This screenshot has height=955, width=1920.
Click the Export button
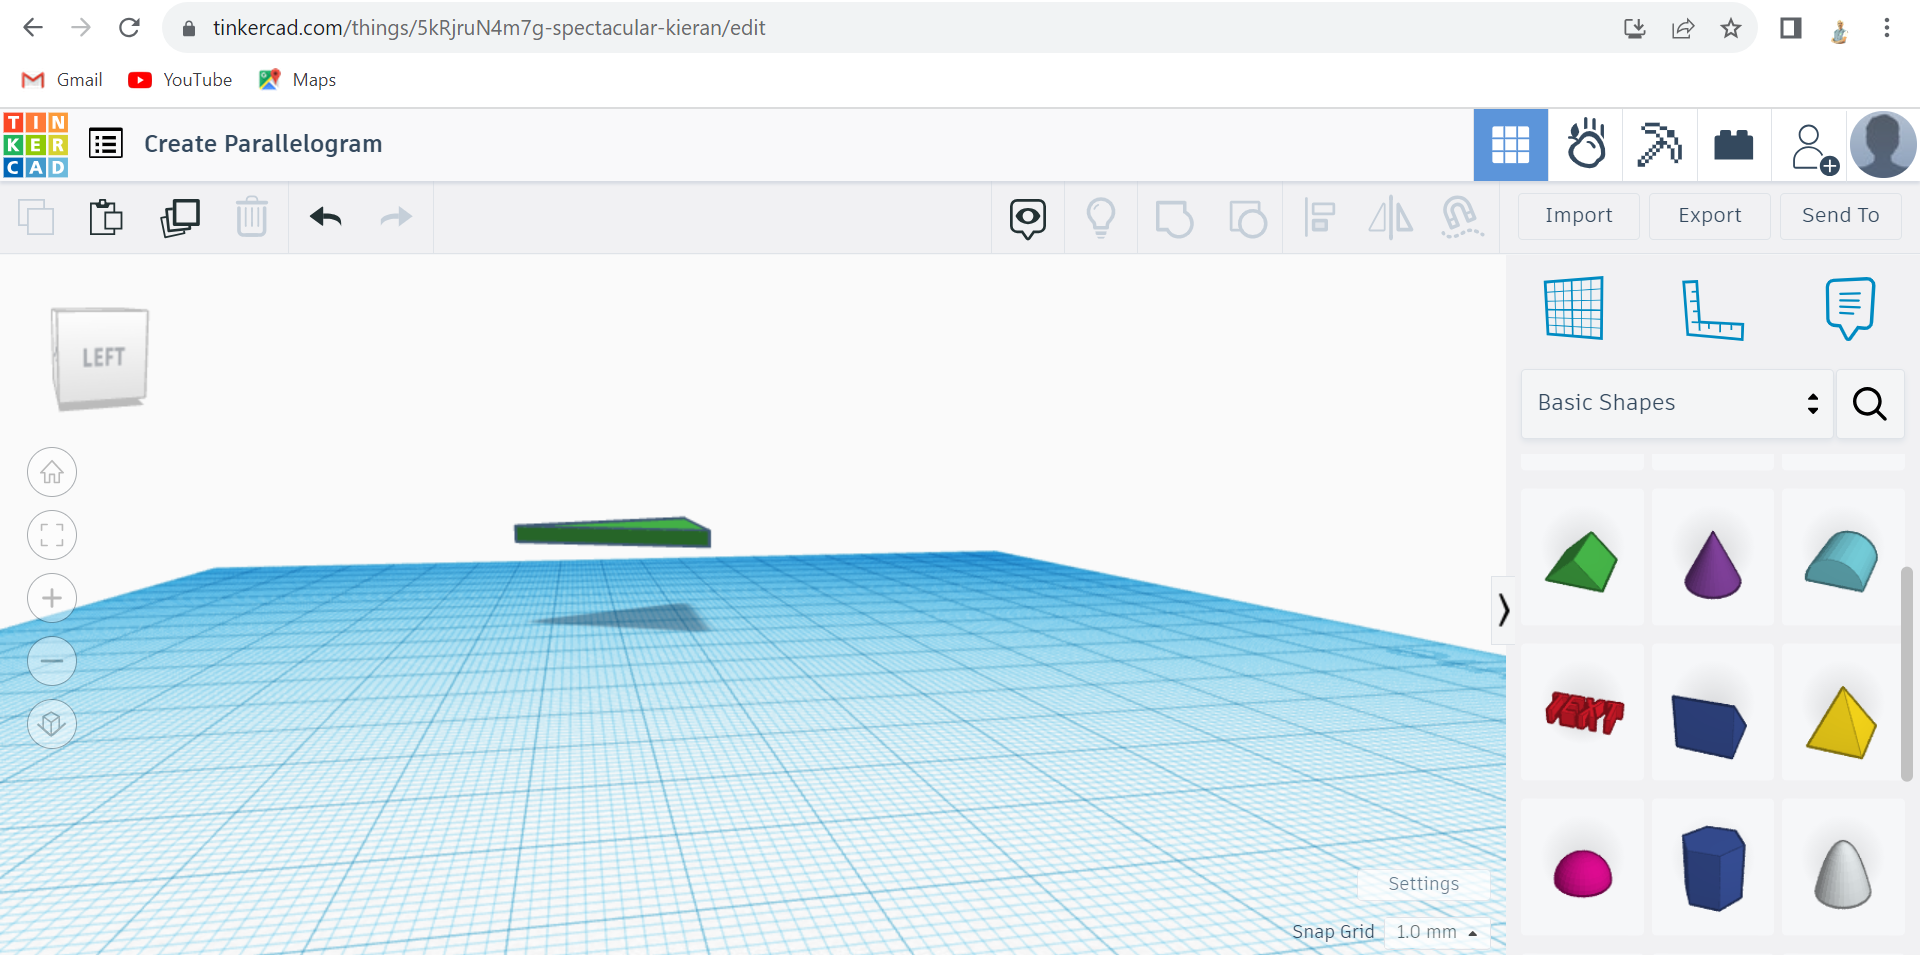(1709, 216)
